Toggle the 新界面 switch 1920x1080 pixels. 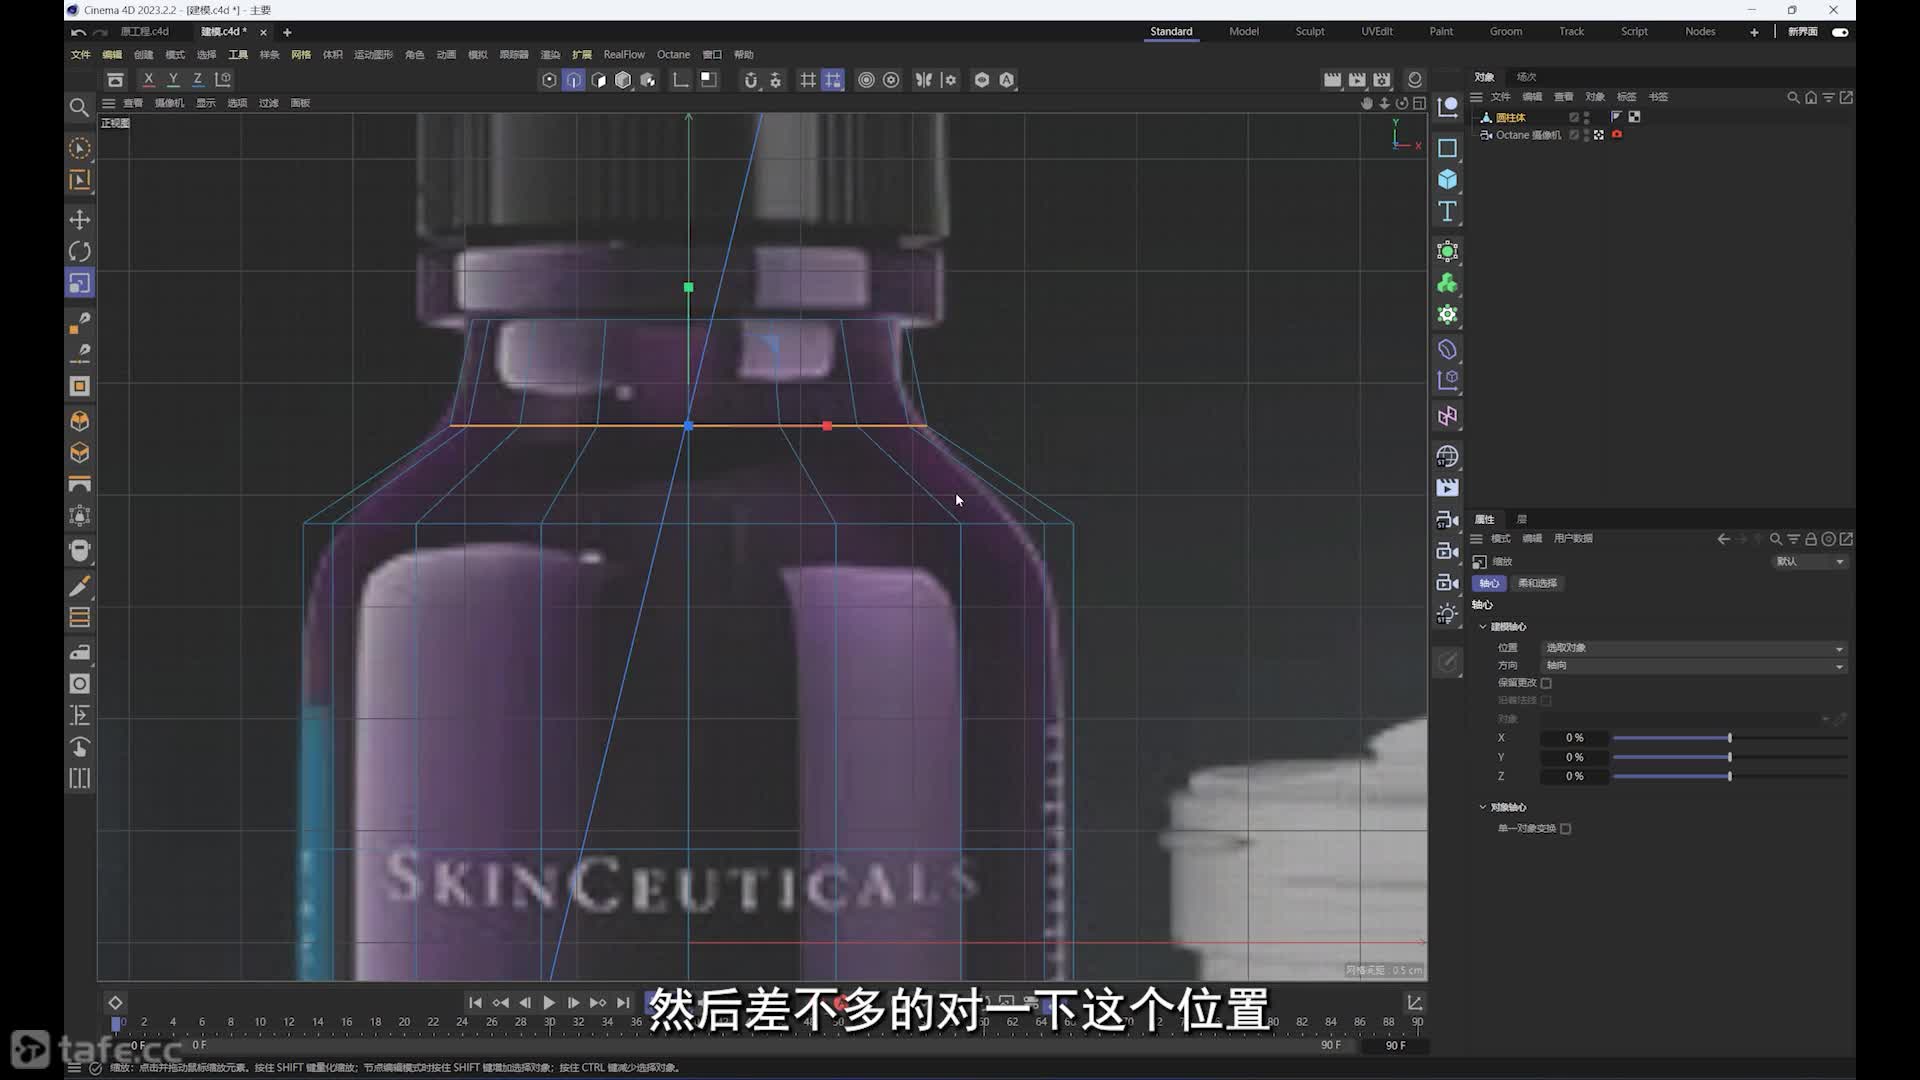pyautogui.click(x=1839, y=32)
